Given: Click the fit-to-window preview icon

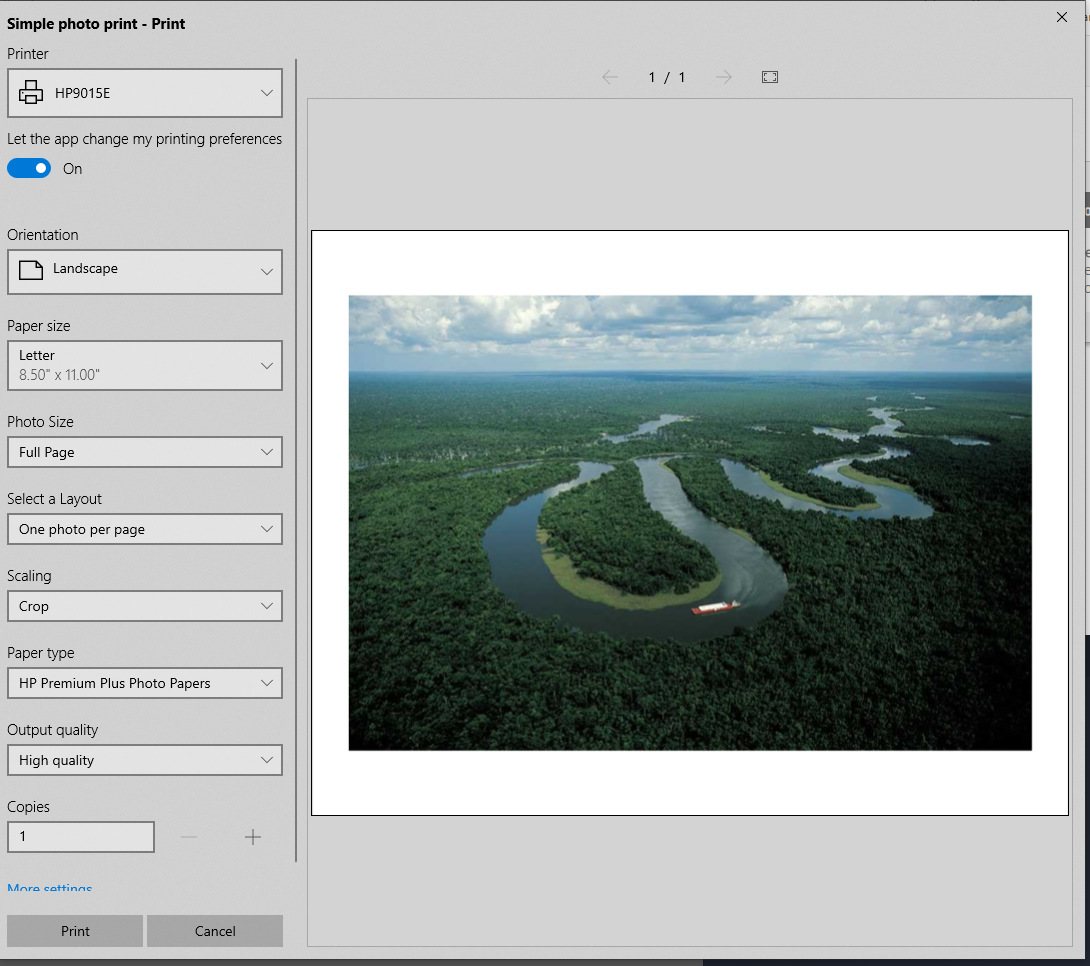Looking at the screenshot, I should (770, 77).
